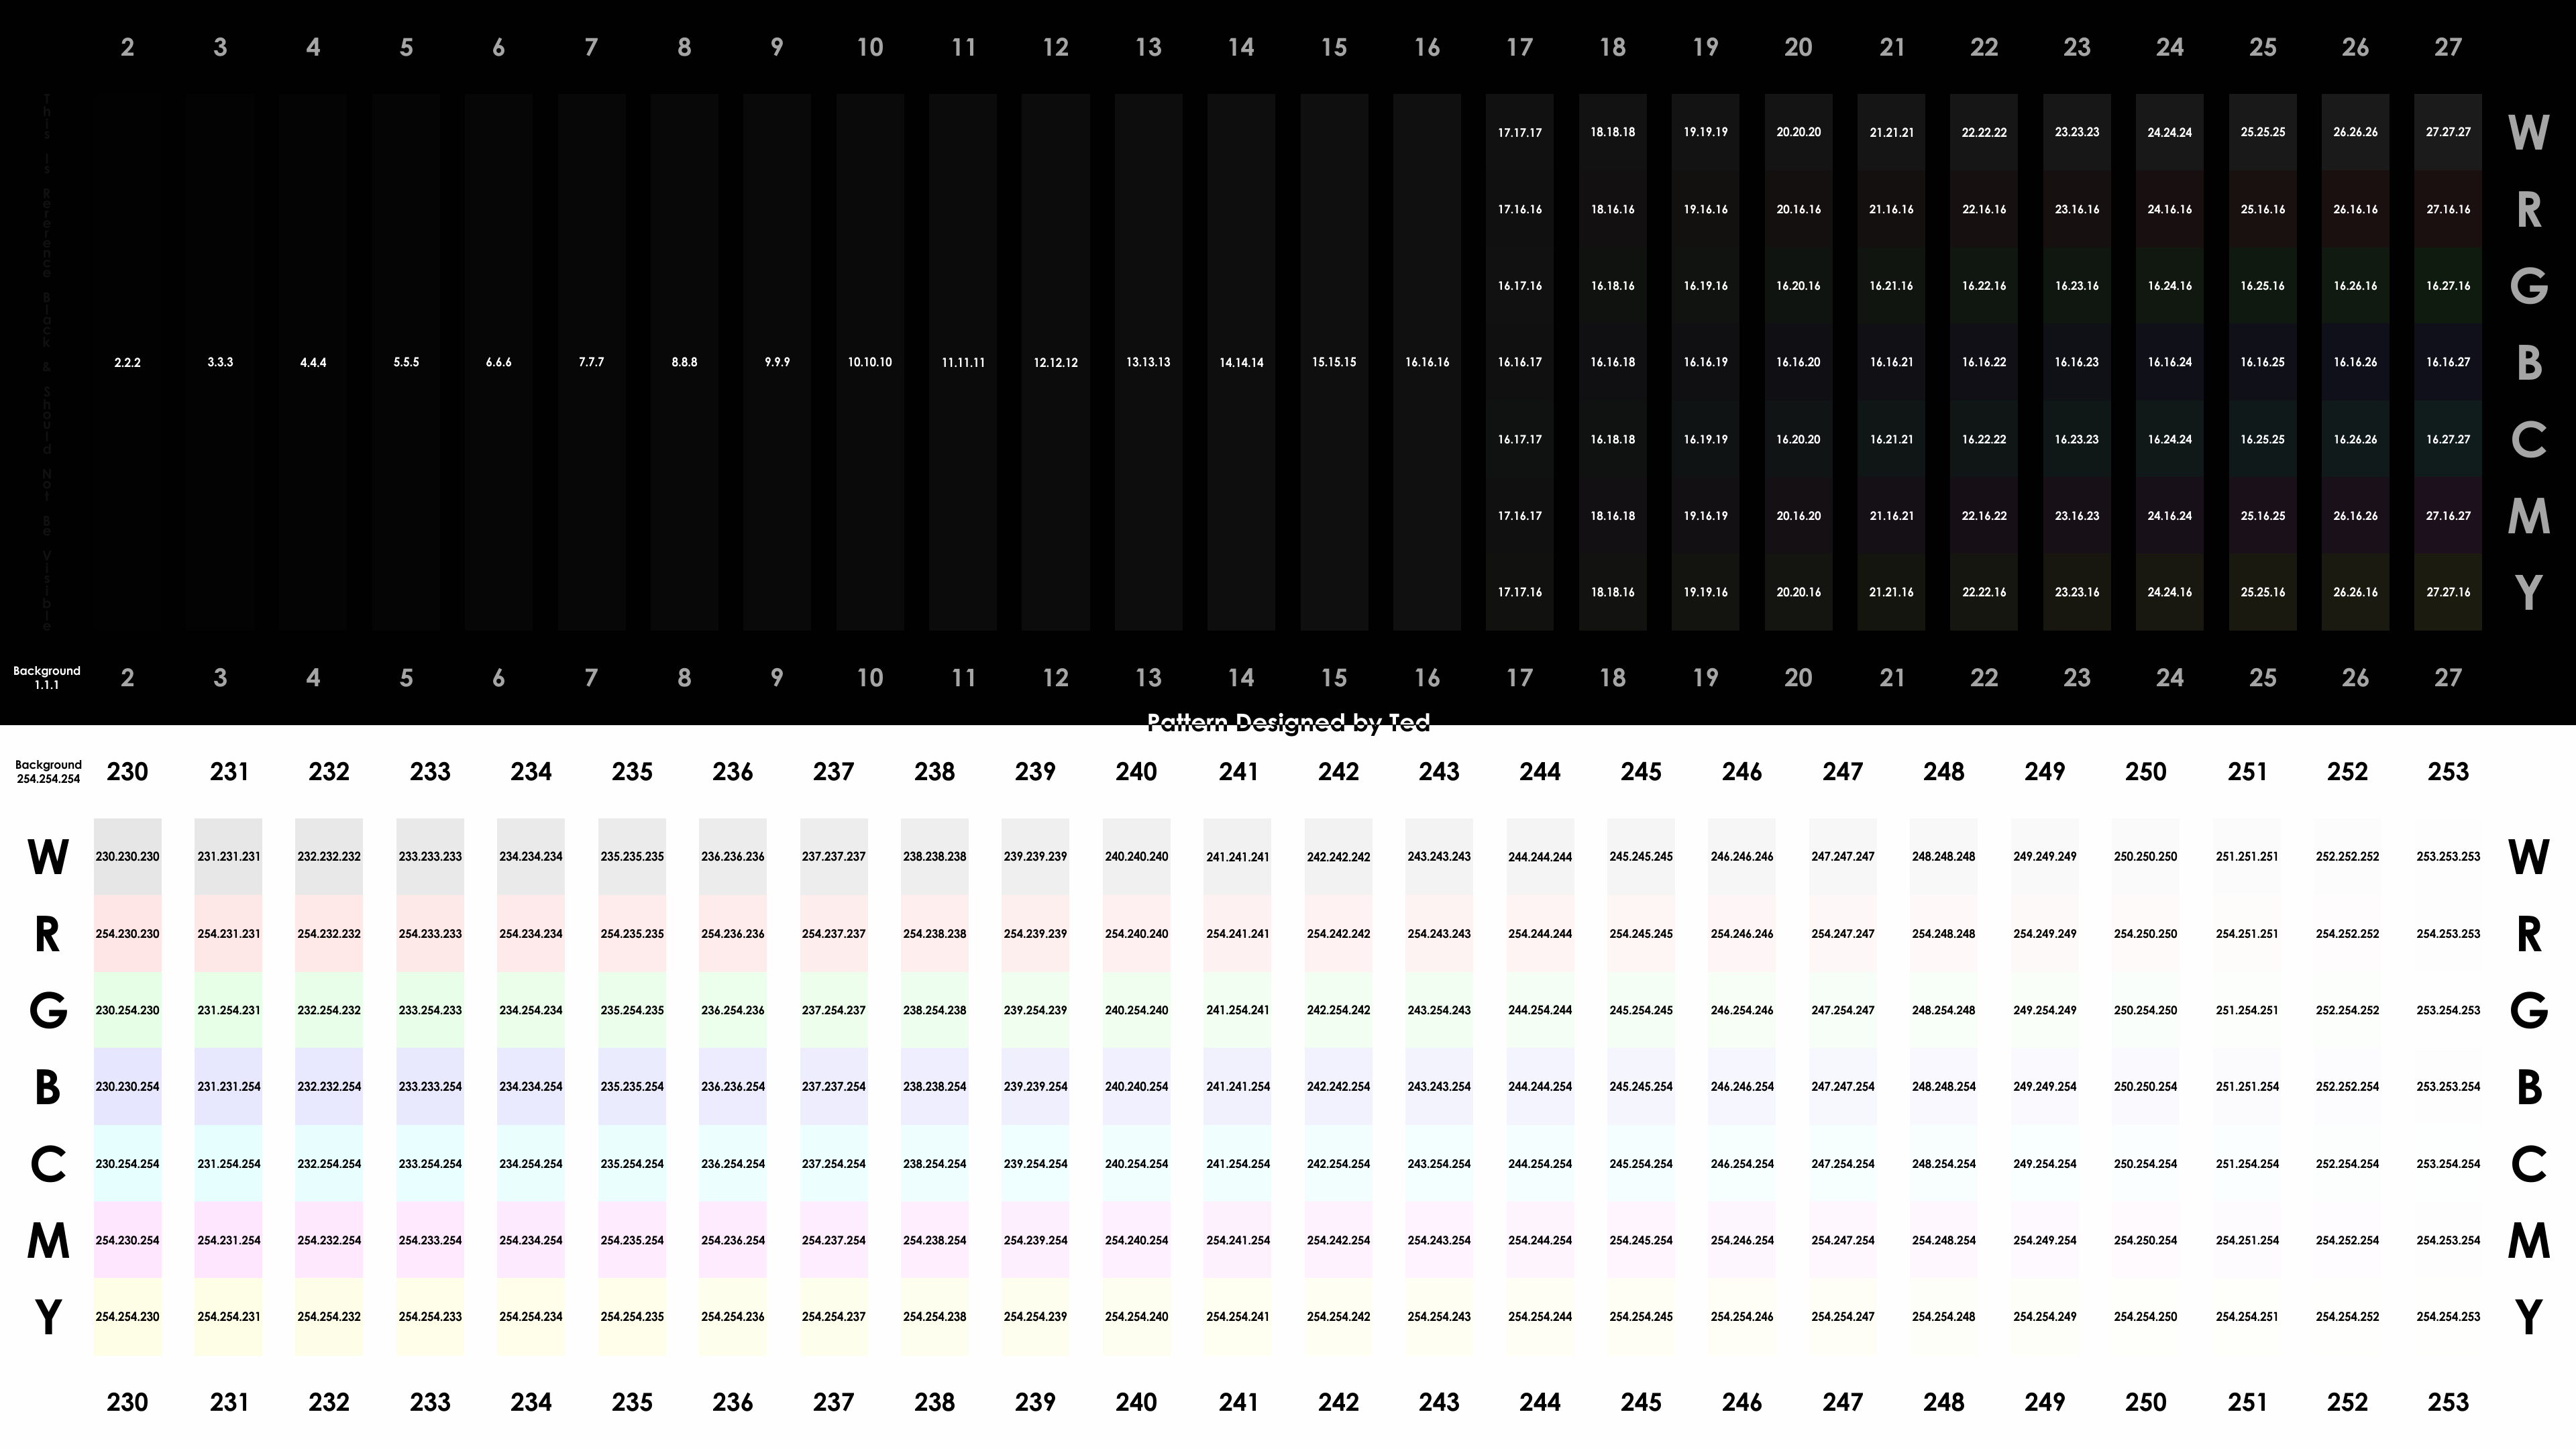Click the Background 1.1.1 label

coord(47,678)
